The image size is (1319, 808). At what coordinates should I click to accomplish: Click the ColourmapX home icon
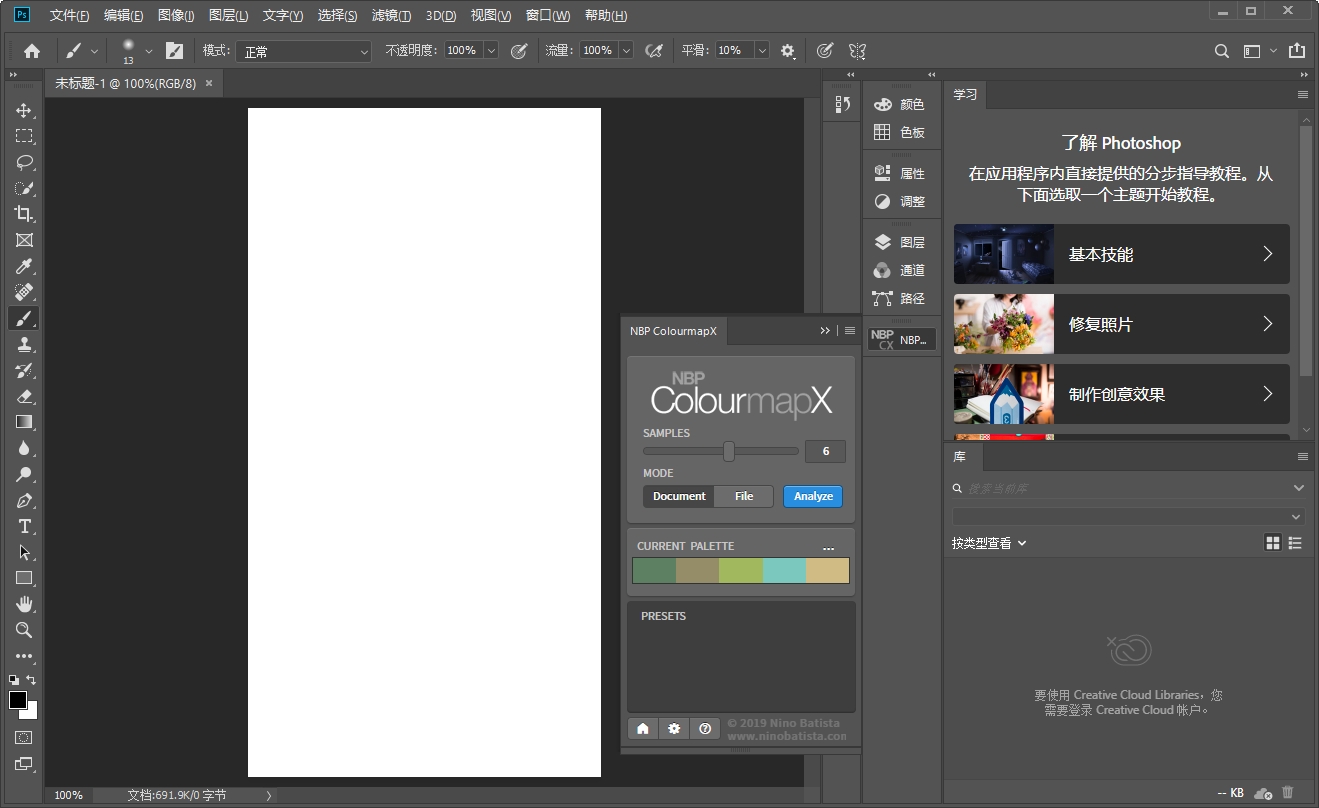pos(643,729)
